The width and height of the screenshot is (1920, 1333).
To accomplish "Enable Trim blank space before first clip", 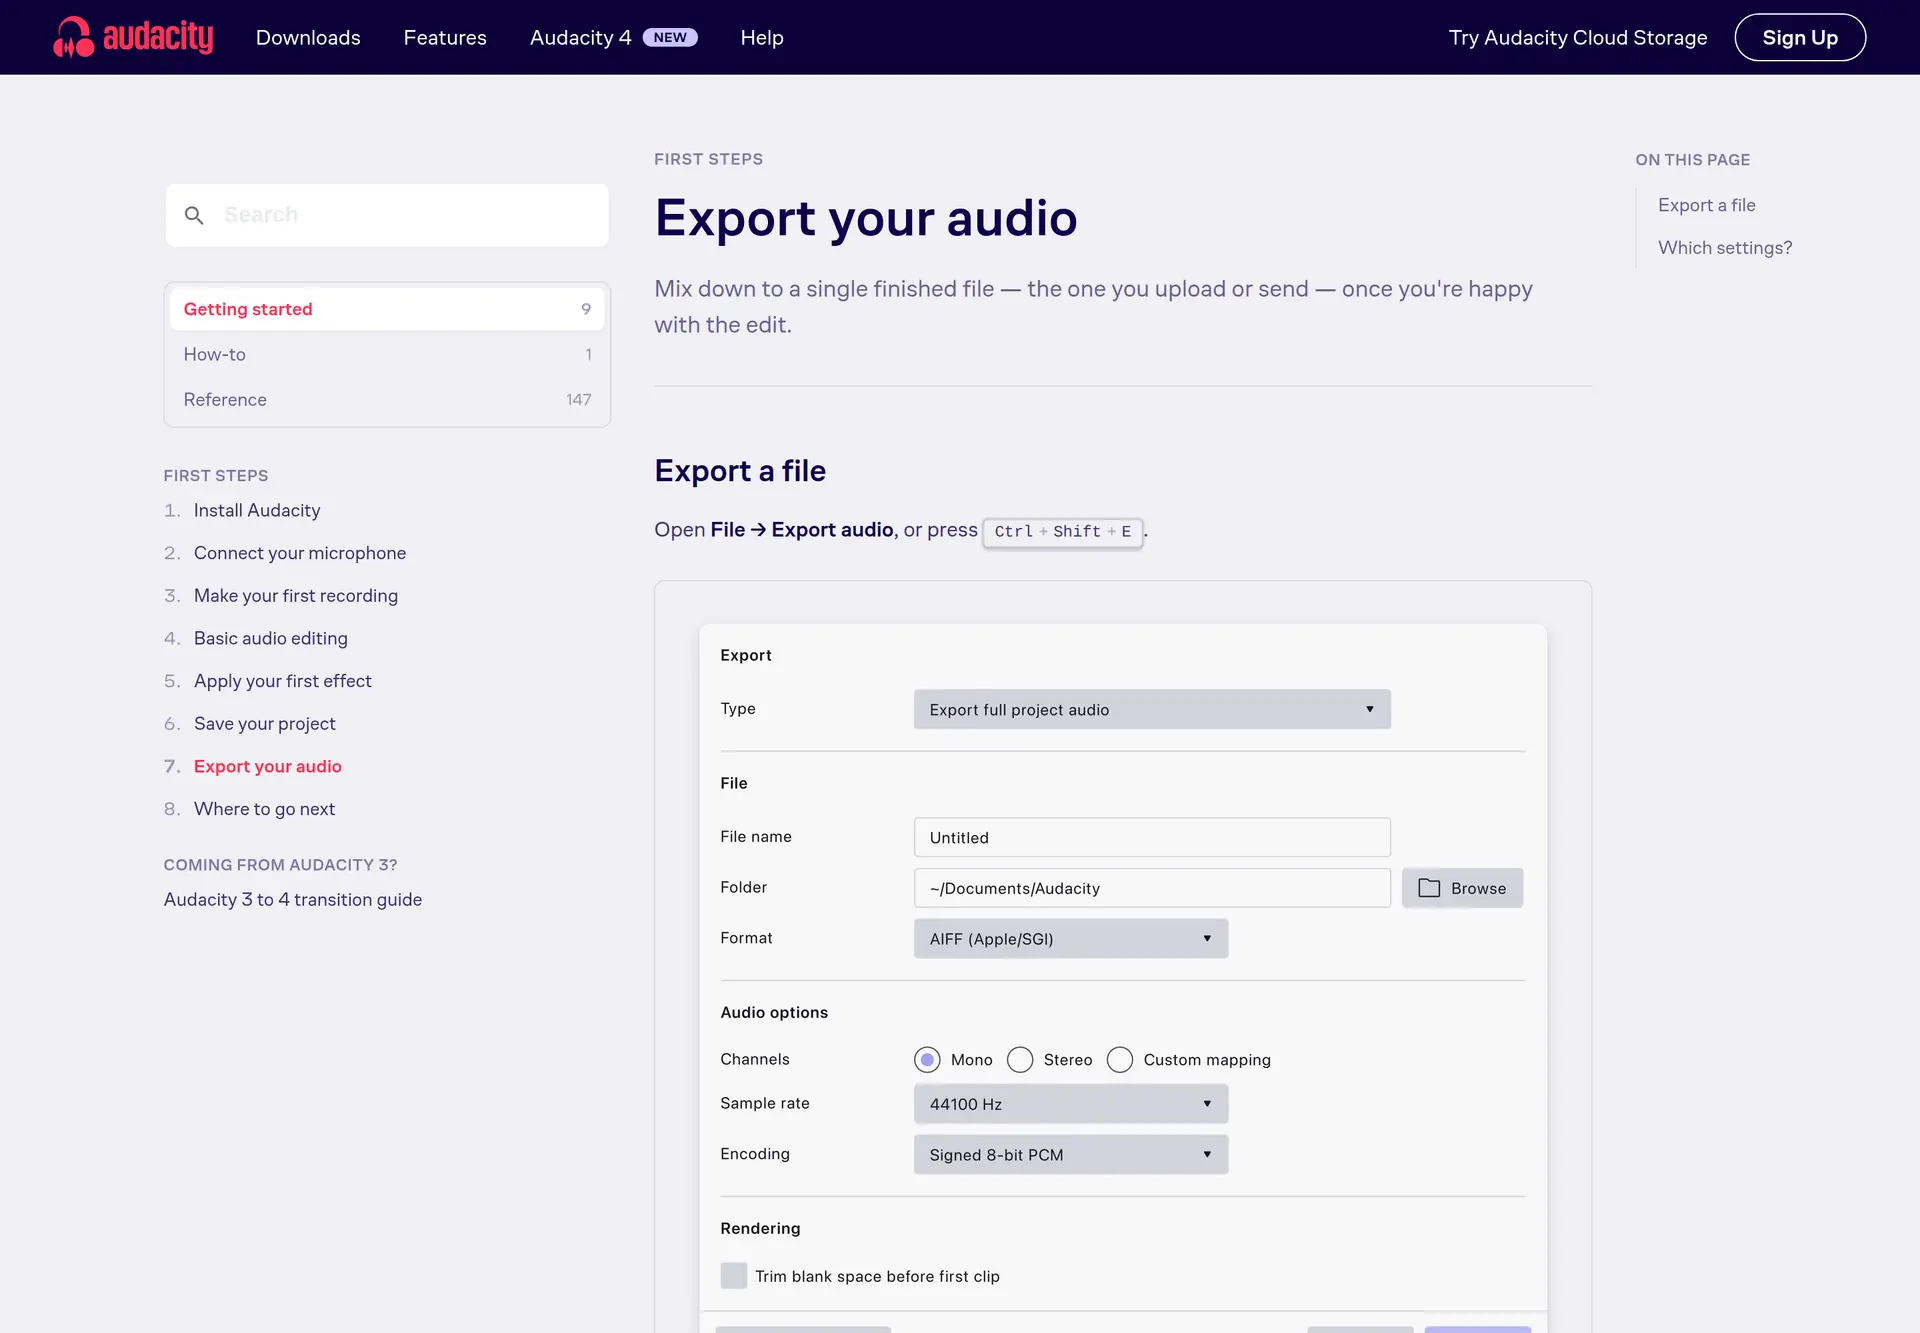I will coord(734,1275).
